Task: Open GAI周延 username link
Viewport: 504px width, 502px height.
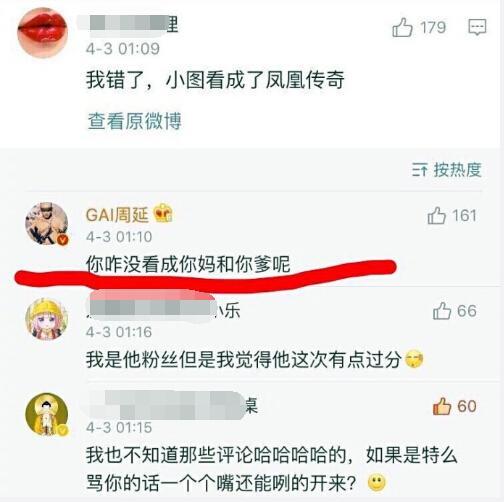Action: [x=117, y=215]
